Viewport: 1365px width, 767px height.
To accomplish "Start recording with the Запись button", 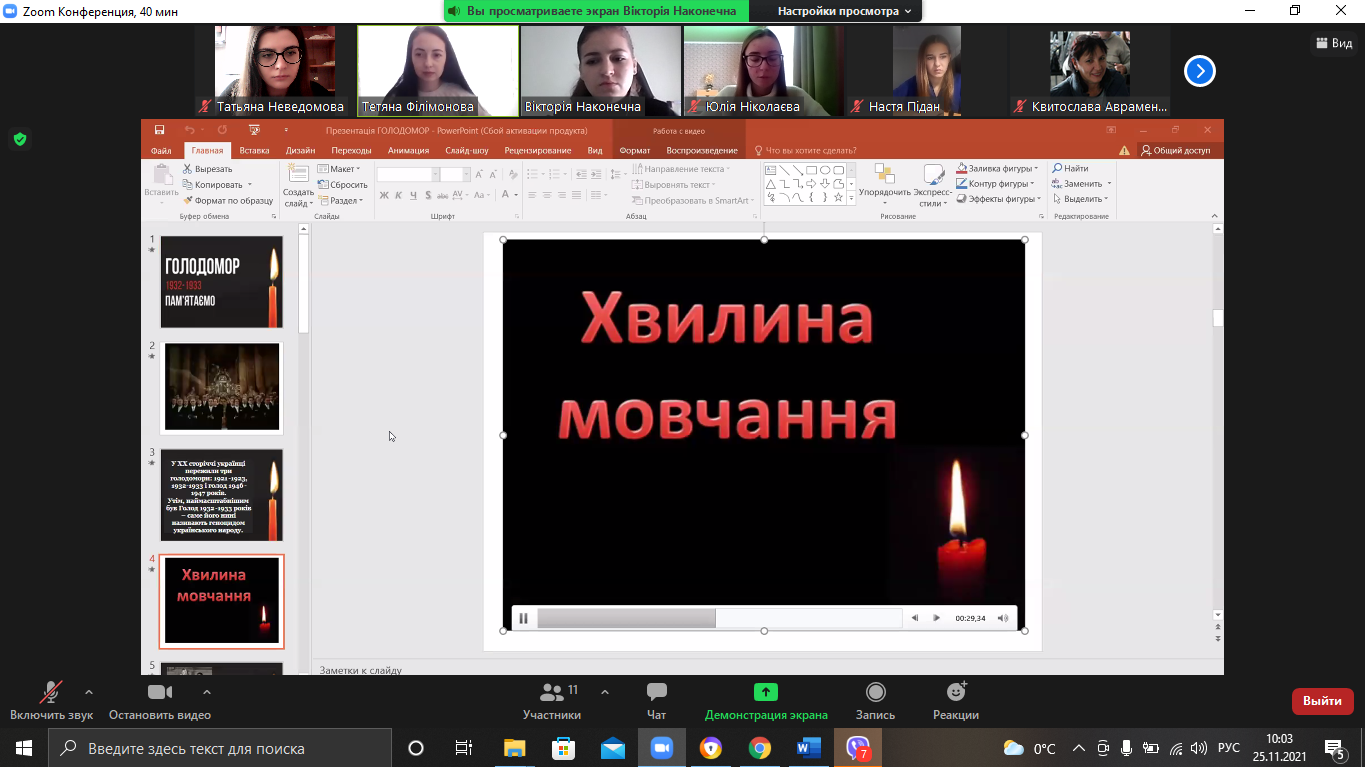I will tap(875, 699).
